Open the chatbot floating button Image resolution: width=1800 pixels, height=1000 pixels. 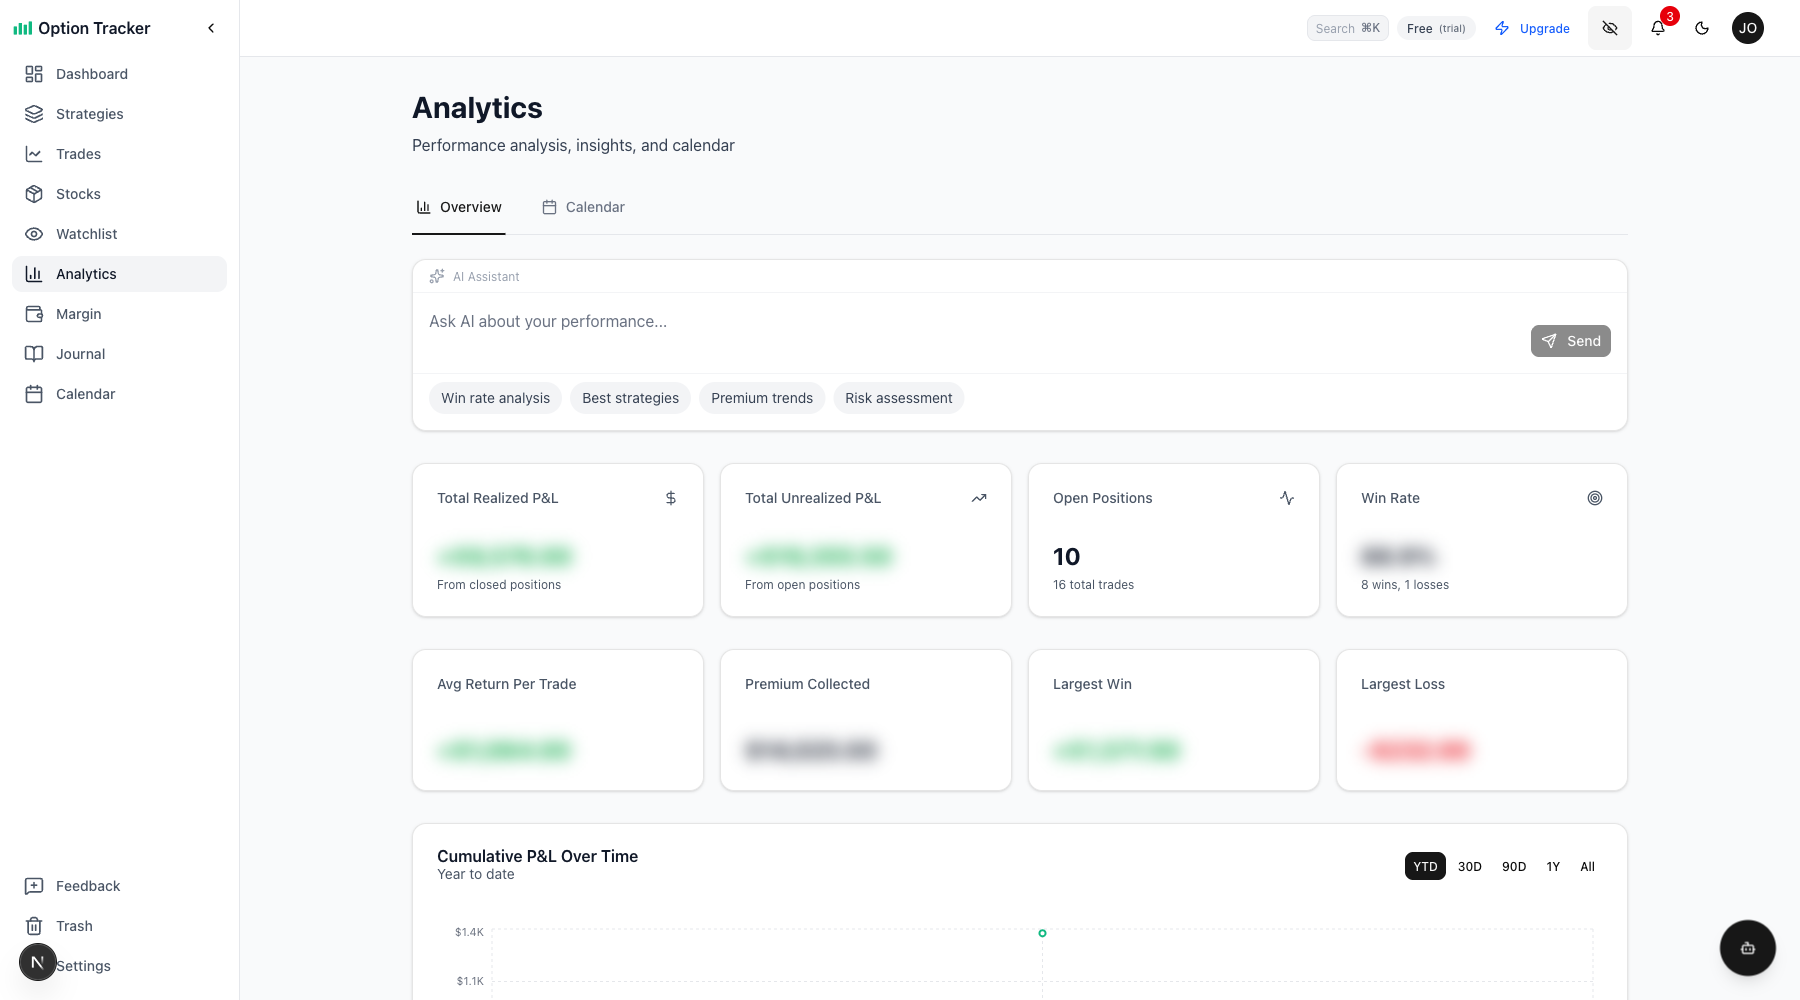1747,948
